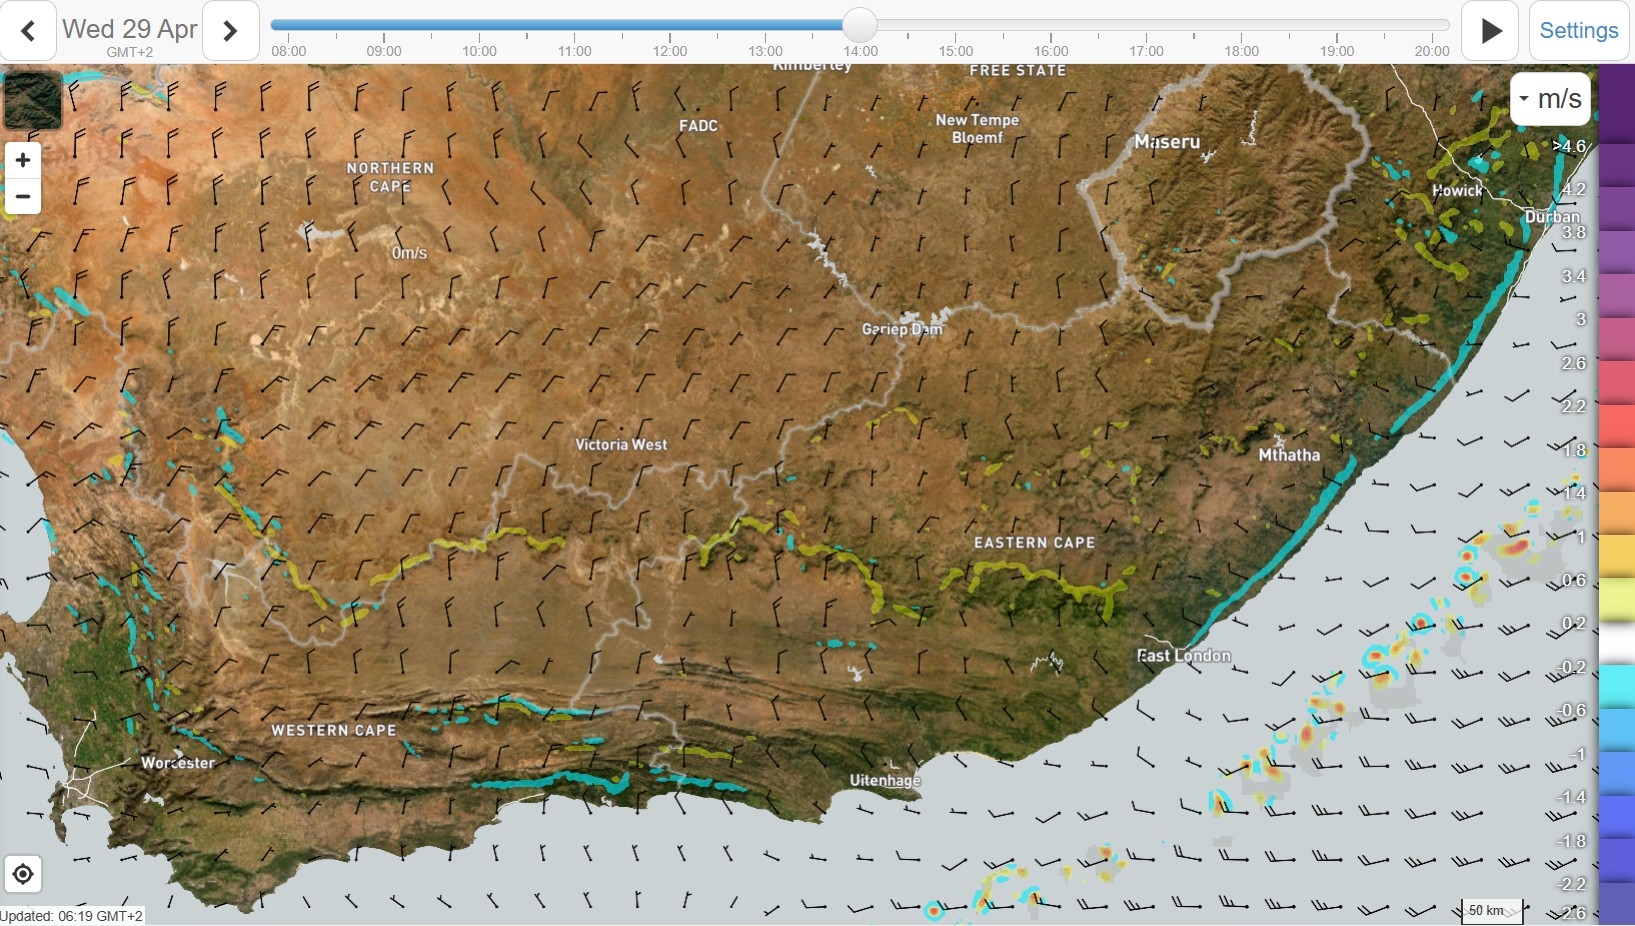Click the 50 km scale bar

(1491, 910)
